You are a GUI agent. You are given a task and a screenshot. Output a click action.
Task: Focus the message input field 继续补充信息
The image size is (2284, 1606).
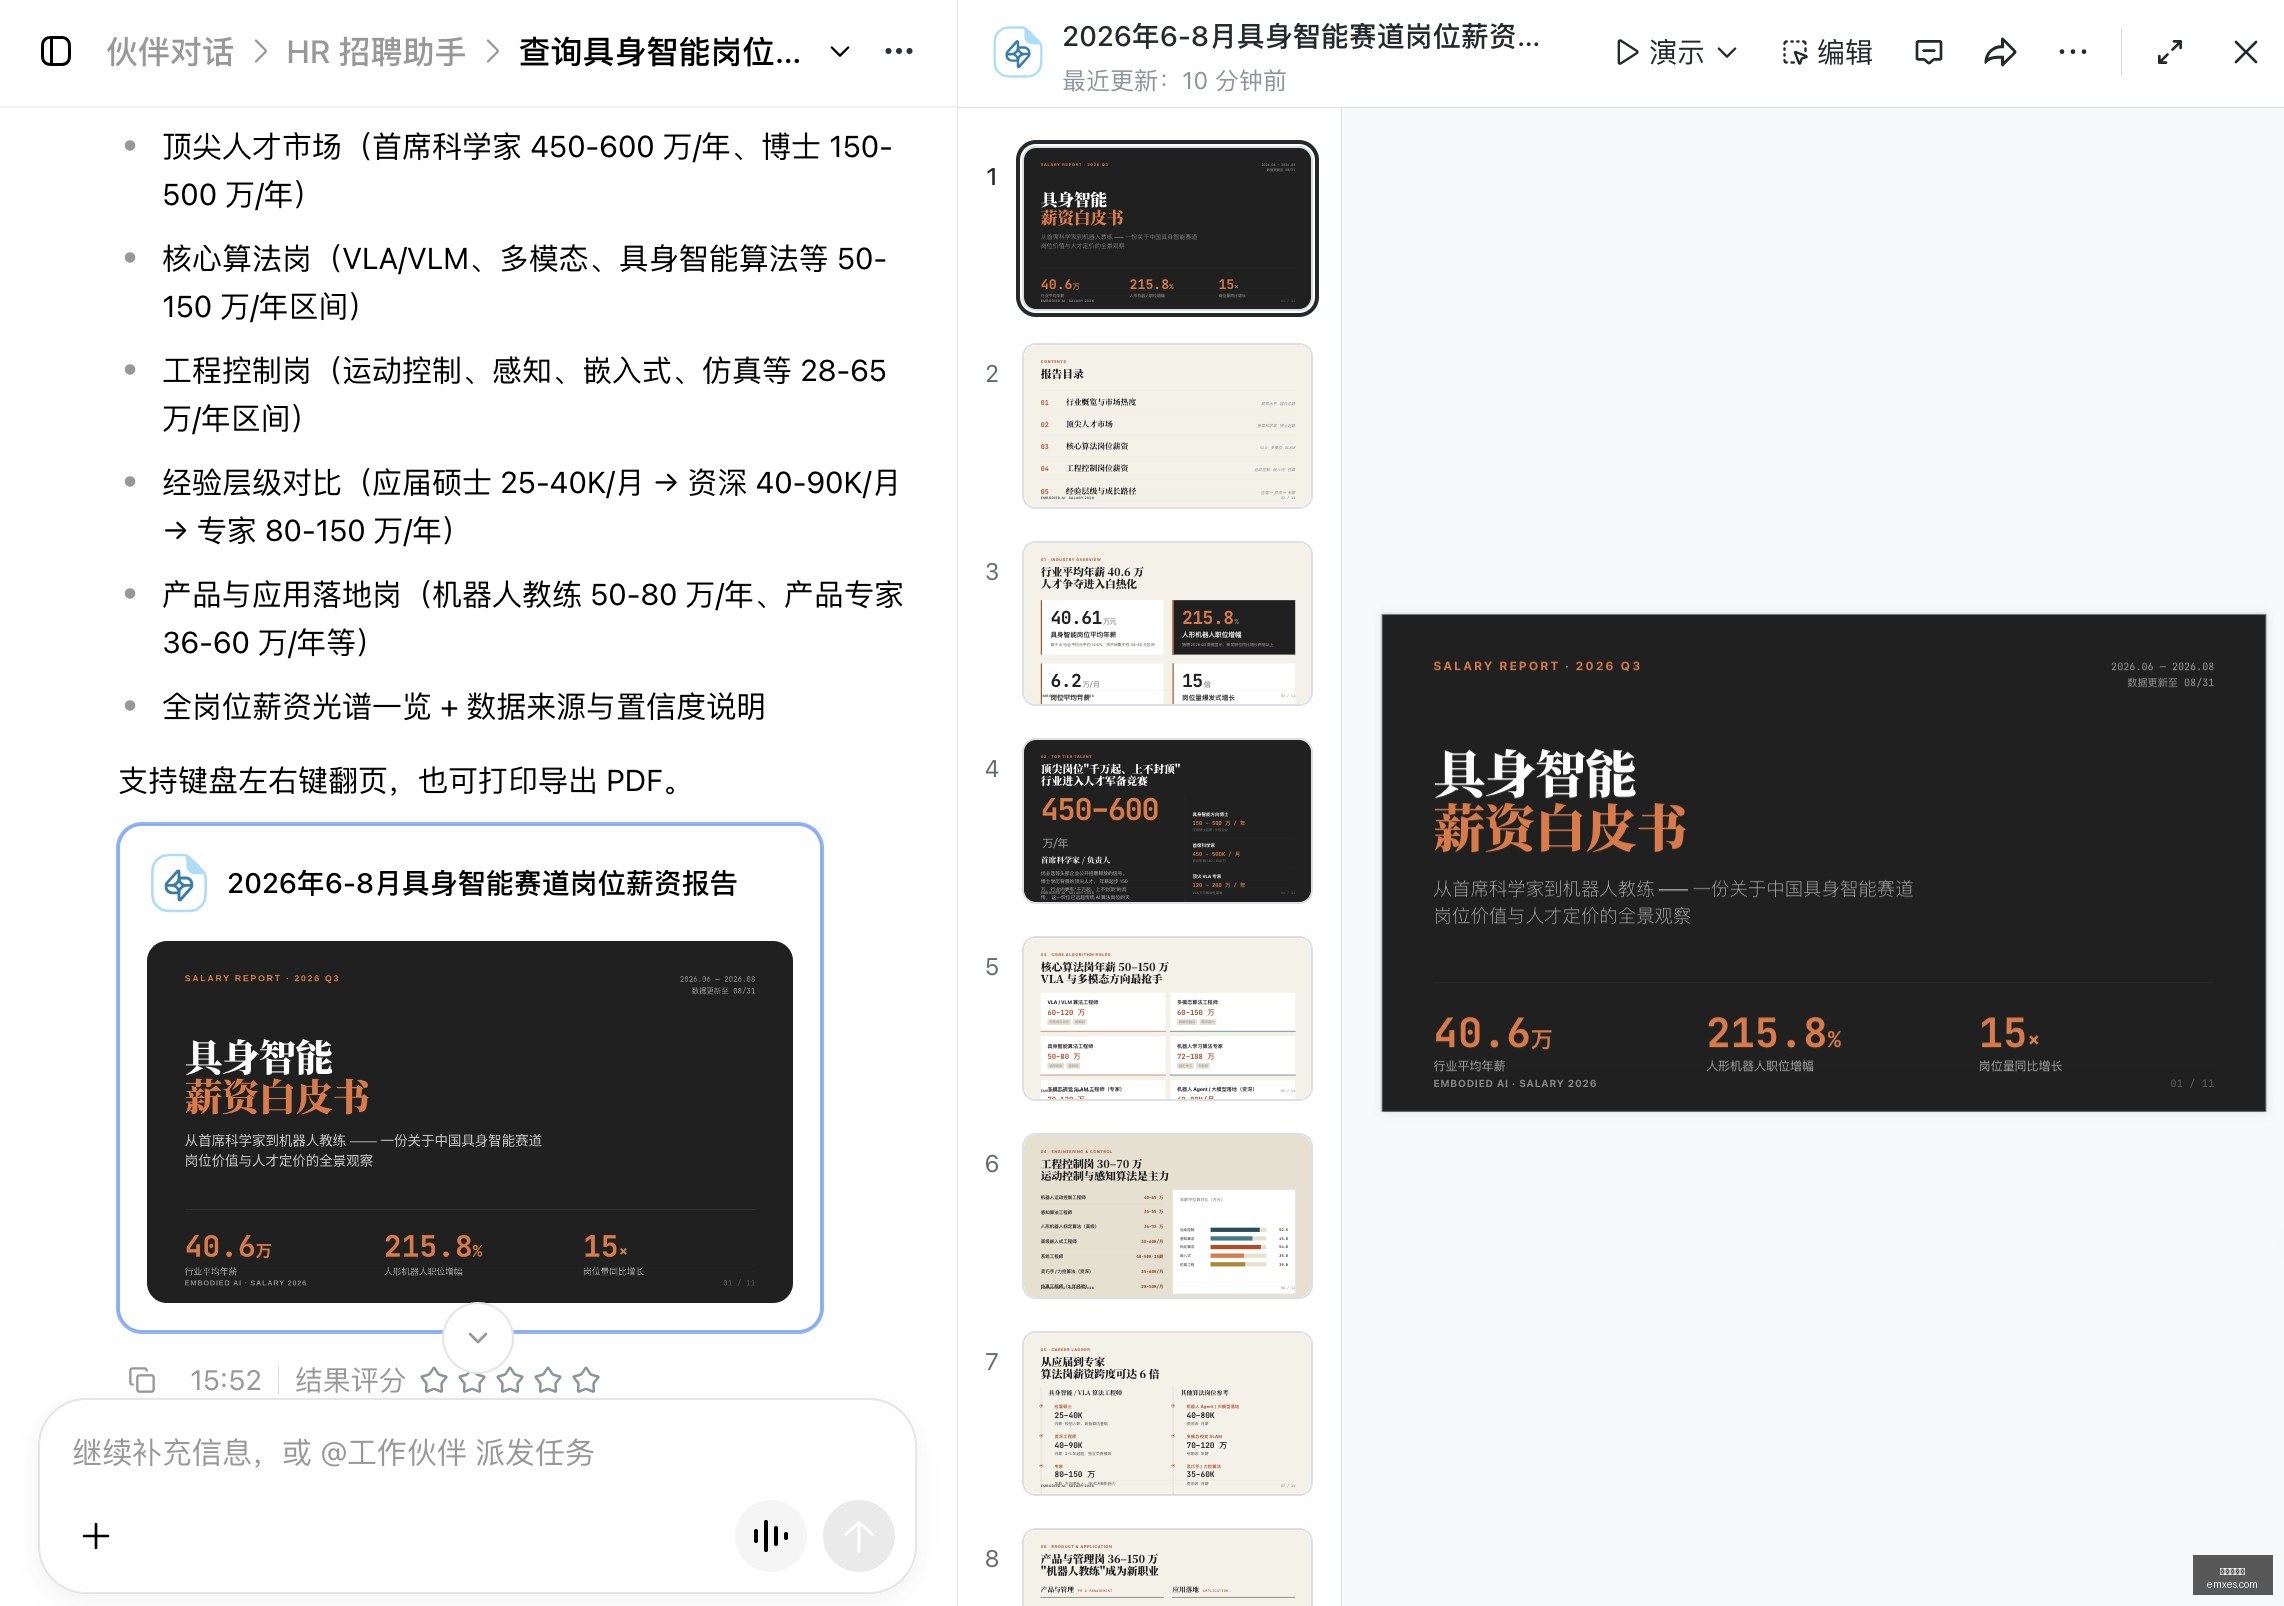(x=478, y=1452)
